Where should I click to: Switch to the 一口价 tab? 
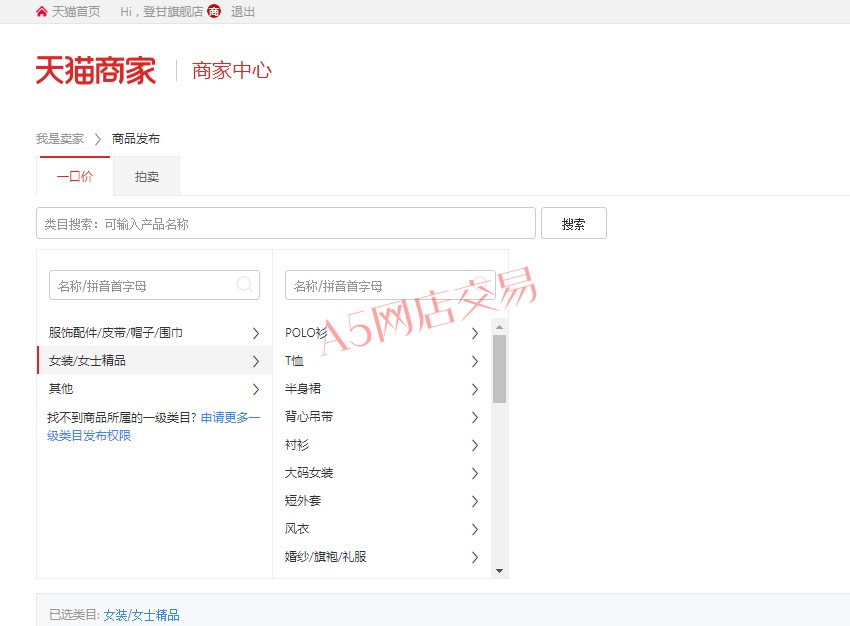(74, 176)
